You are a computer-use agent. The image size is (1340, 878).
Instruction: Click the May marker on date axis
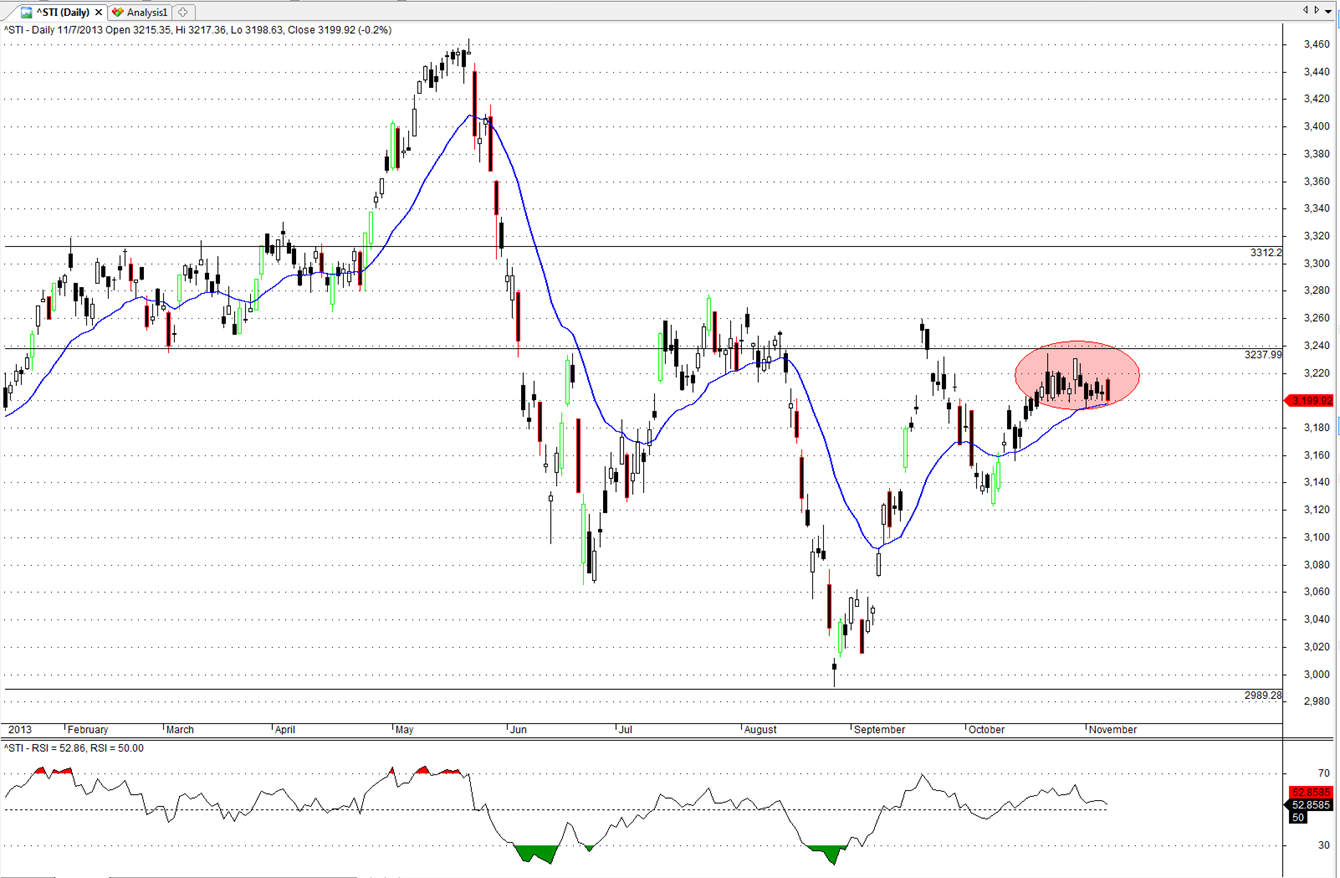[x=404, y=730]
